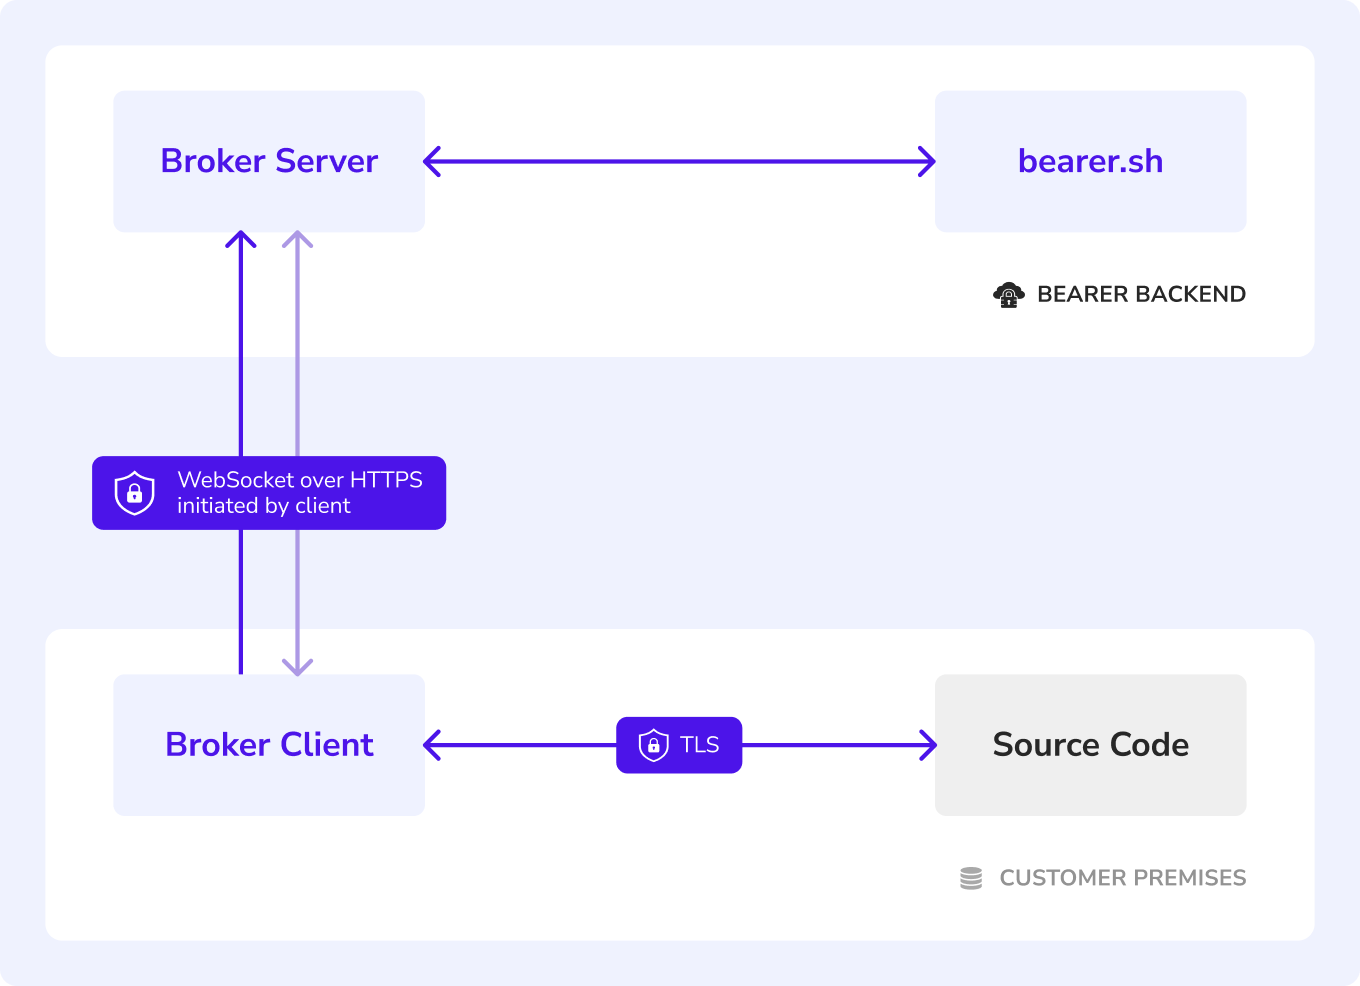Click the Source Code box
This screenshot has width=1360, height=986.
pyautogui.click(x=1090, y=745)
